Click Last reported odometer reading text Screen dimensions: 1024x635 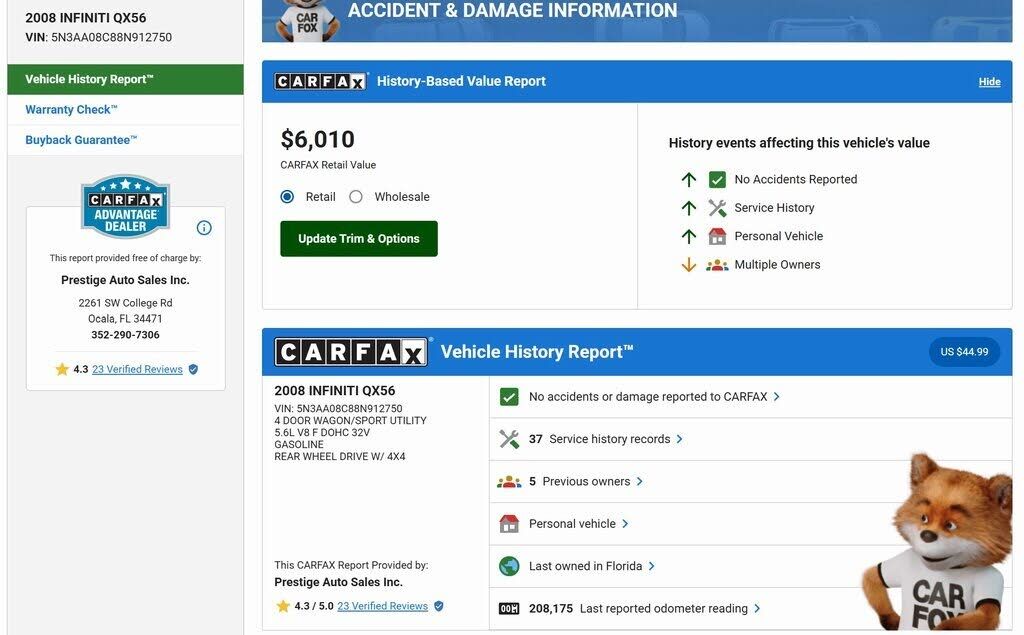(x=664, y=608)
